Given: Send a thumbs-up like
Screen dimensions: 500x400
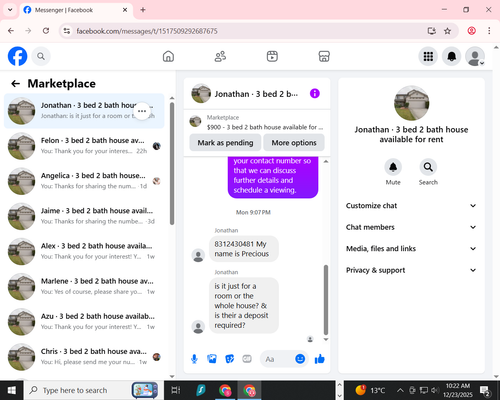Looking at the screenshot, I should click(320, 359).
